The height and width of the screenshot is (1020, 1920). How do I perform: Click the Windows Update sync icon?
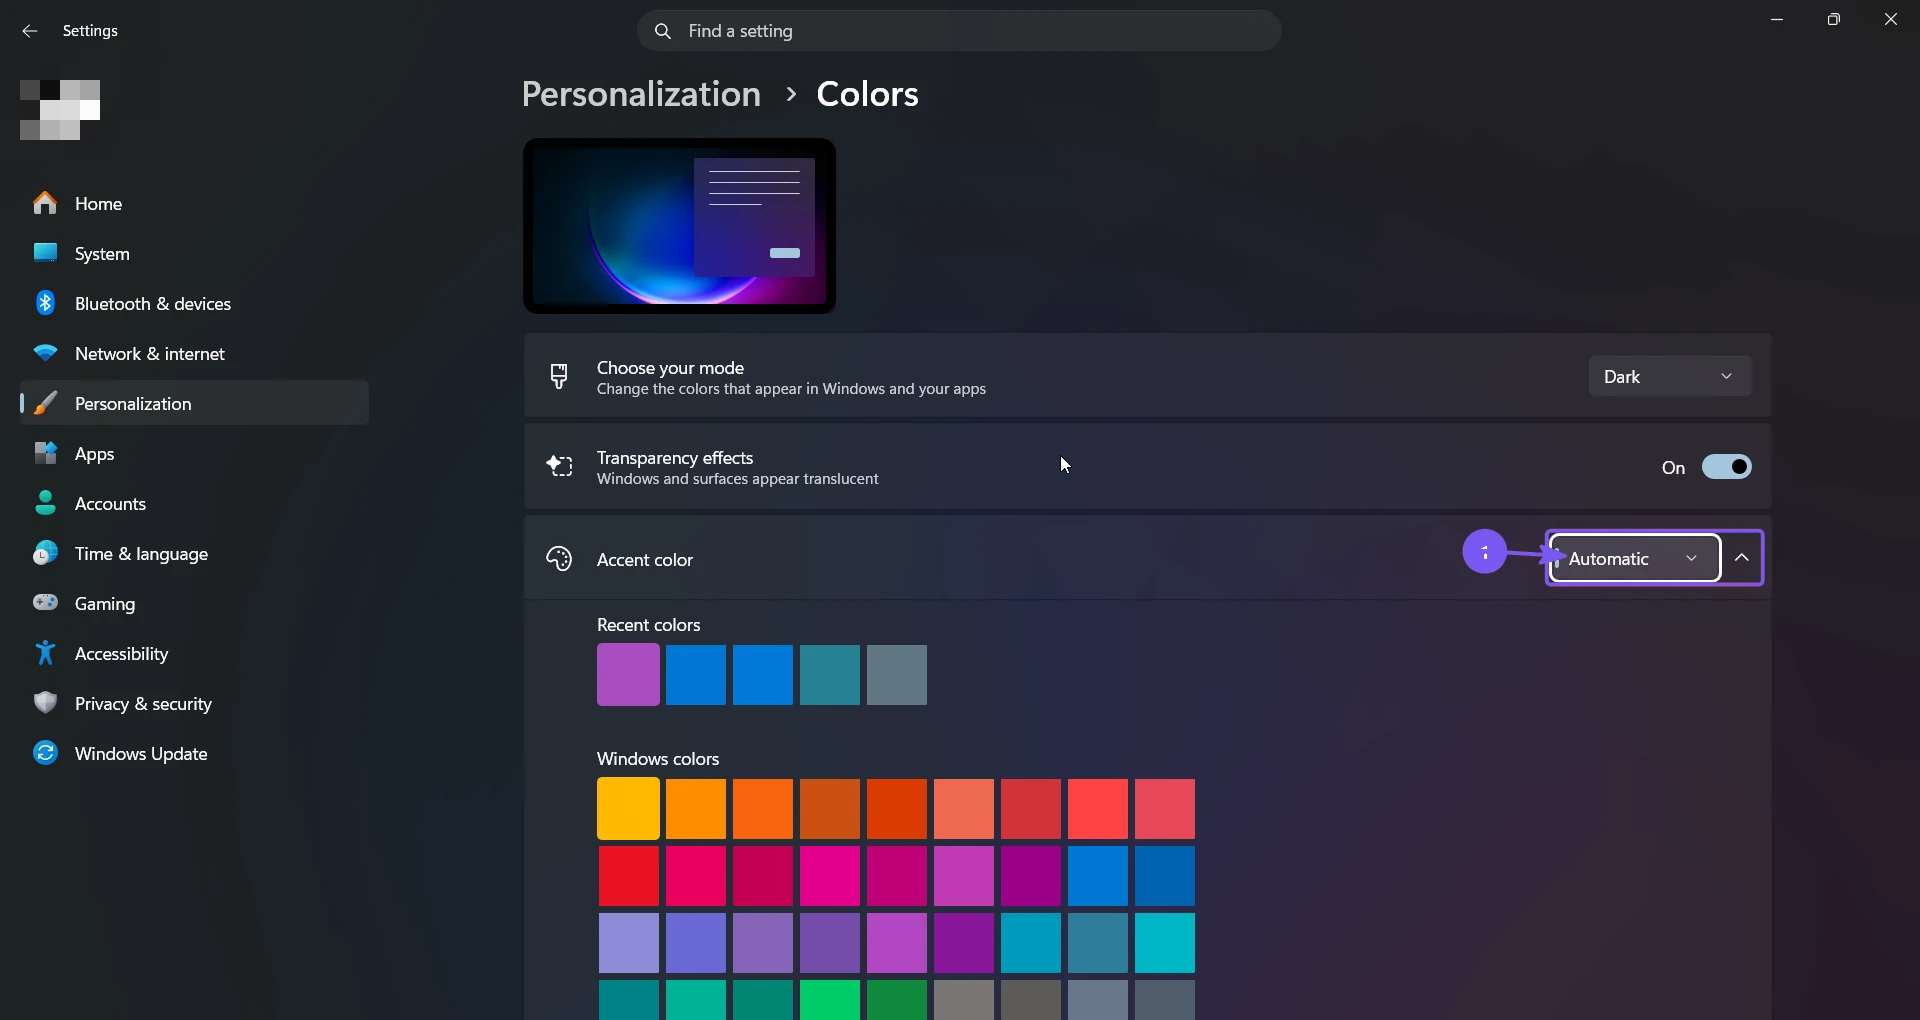coord(45,753)
